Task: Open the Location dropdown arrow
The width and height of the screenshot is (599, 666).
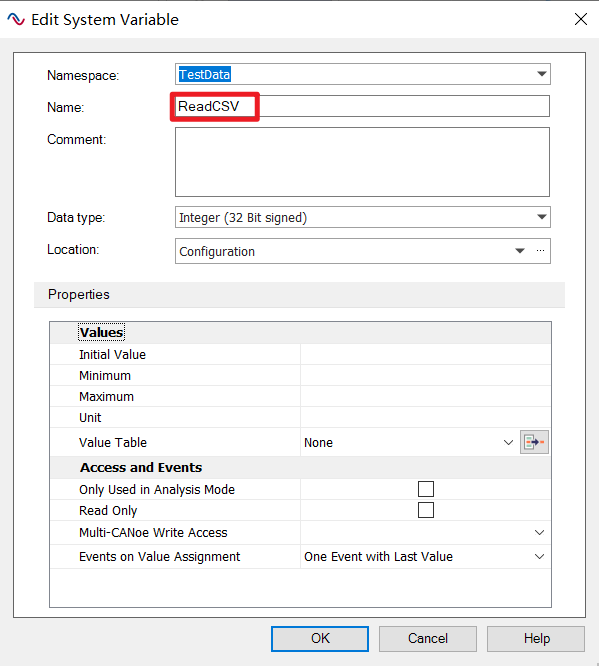Action: point(520,251)
